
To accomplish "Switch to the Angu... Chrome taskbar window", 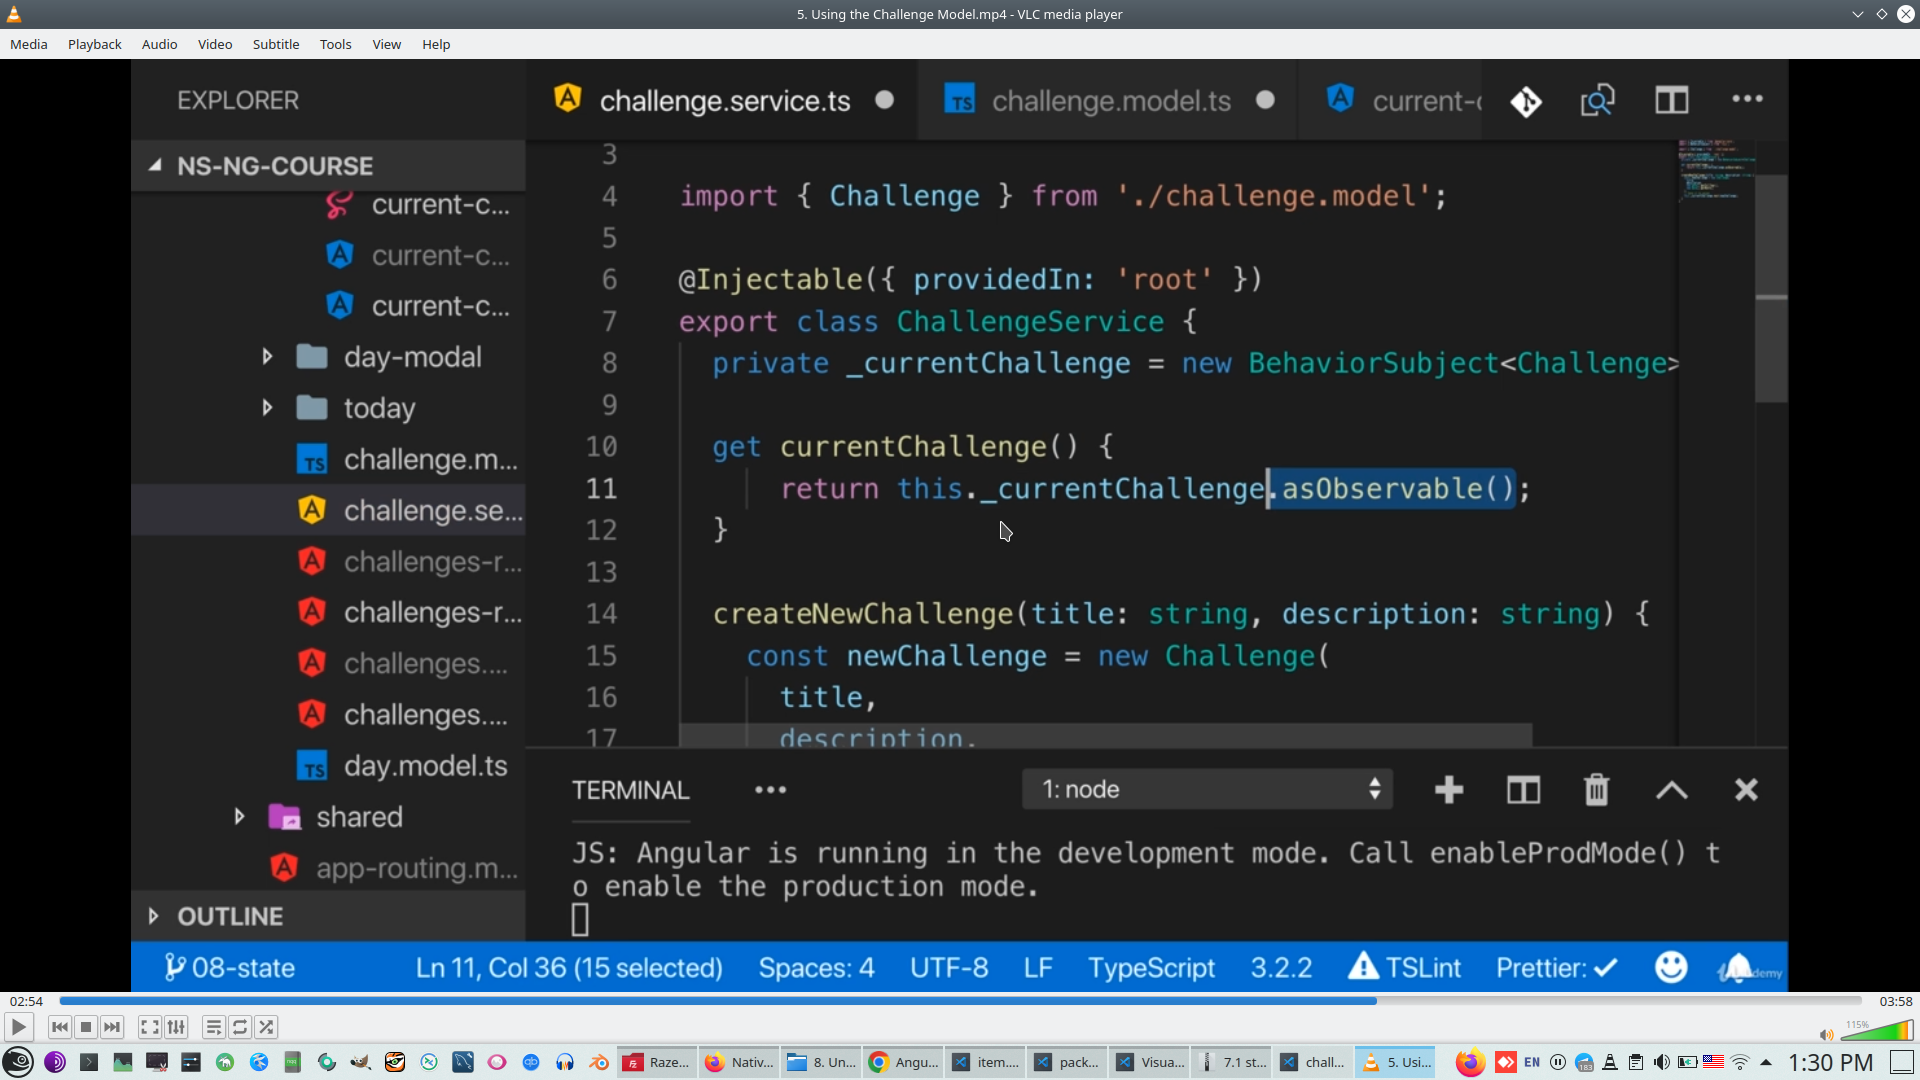I will [903, 1062].
